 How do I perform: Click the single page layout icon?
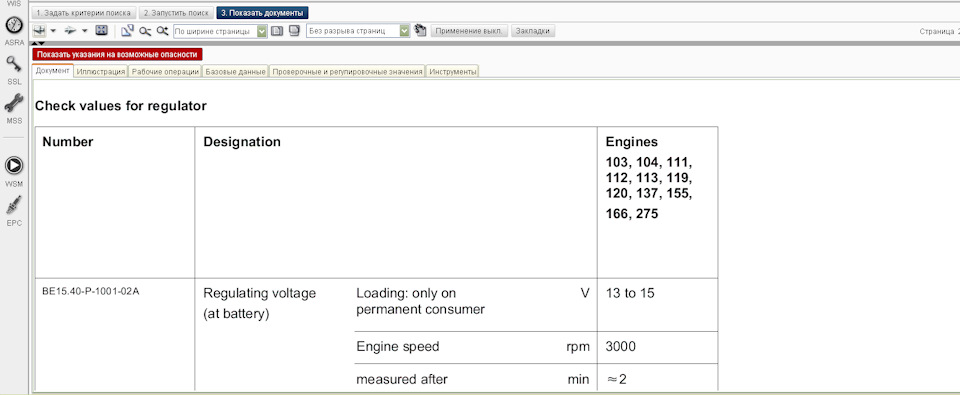[277, 31]
